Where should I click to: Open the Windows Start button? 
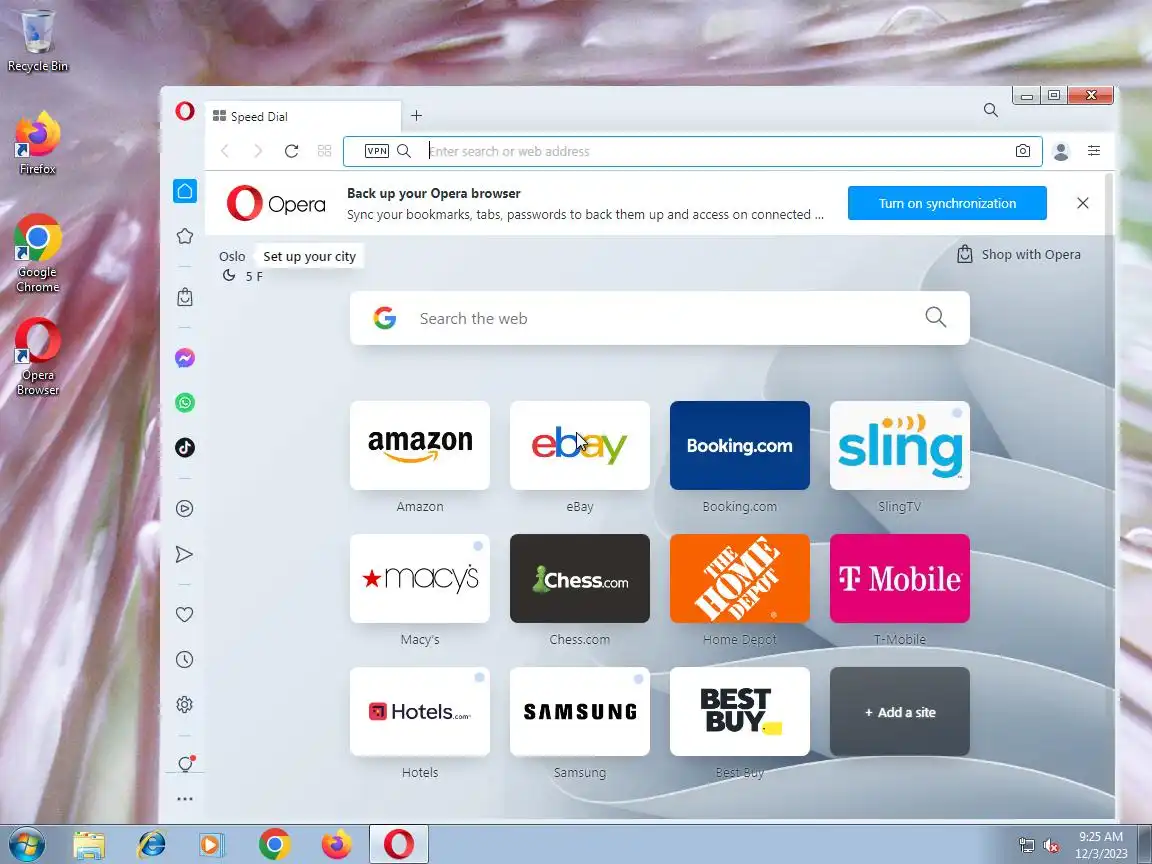point(26,844)
